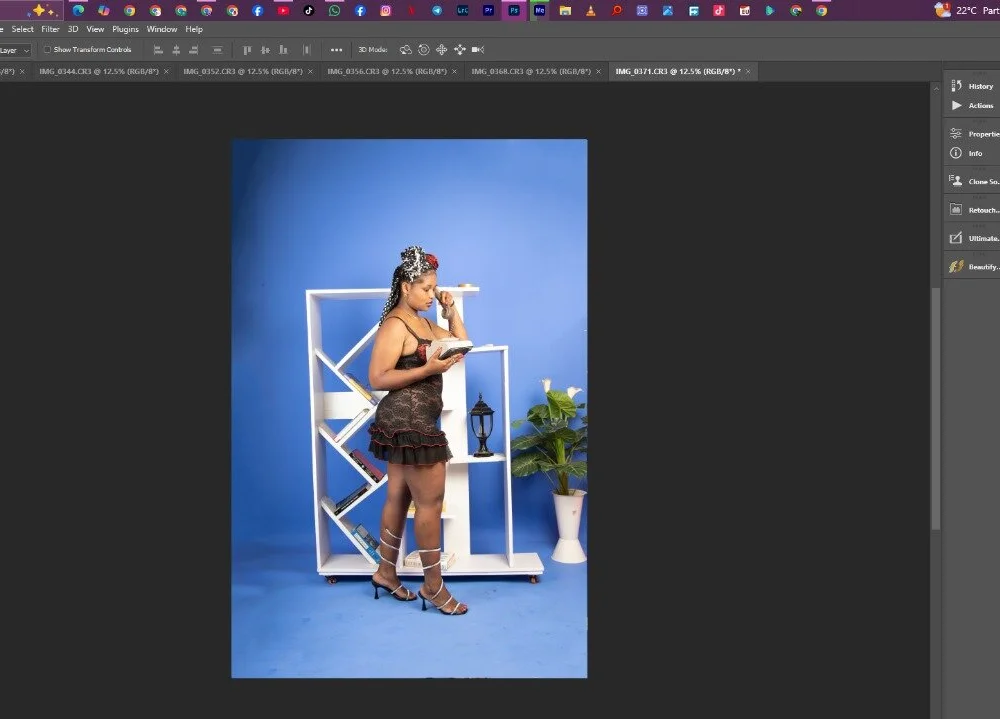Expand the Layer auto-select dropdown

point(15,50)
